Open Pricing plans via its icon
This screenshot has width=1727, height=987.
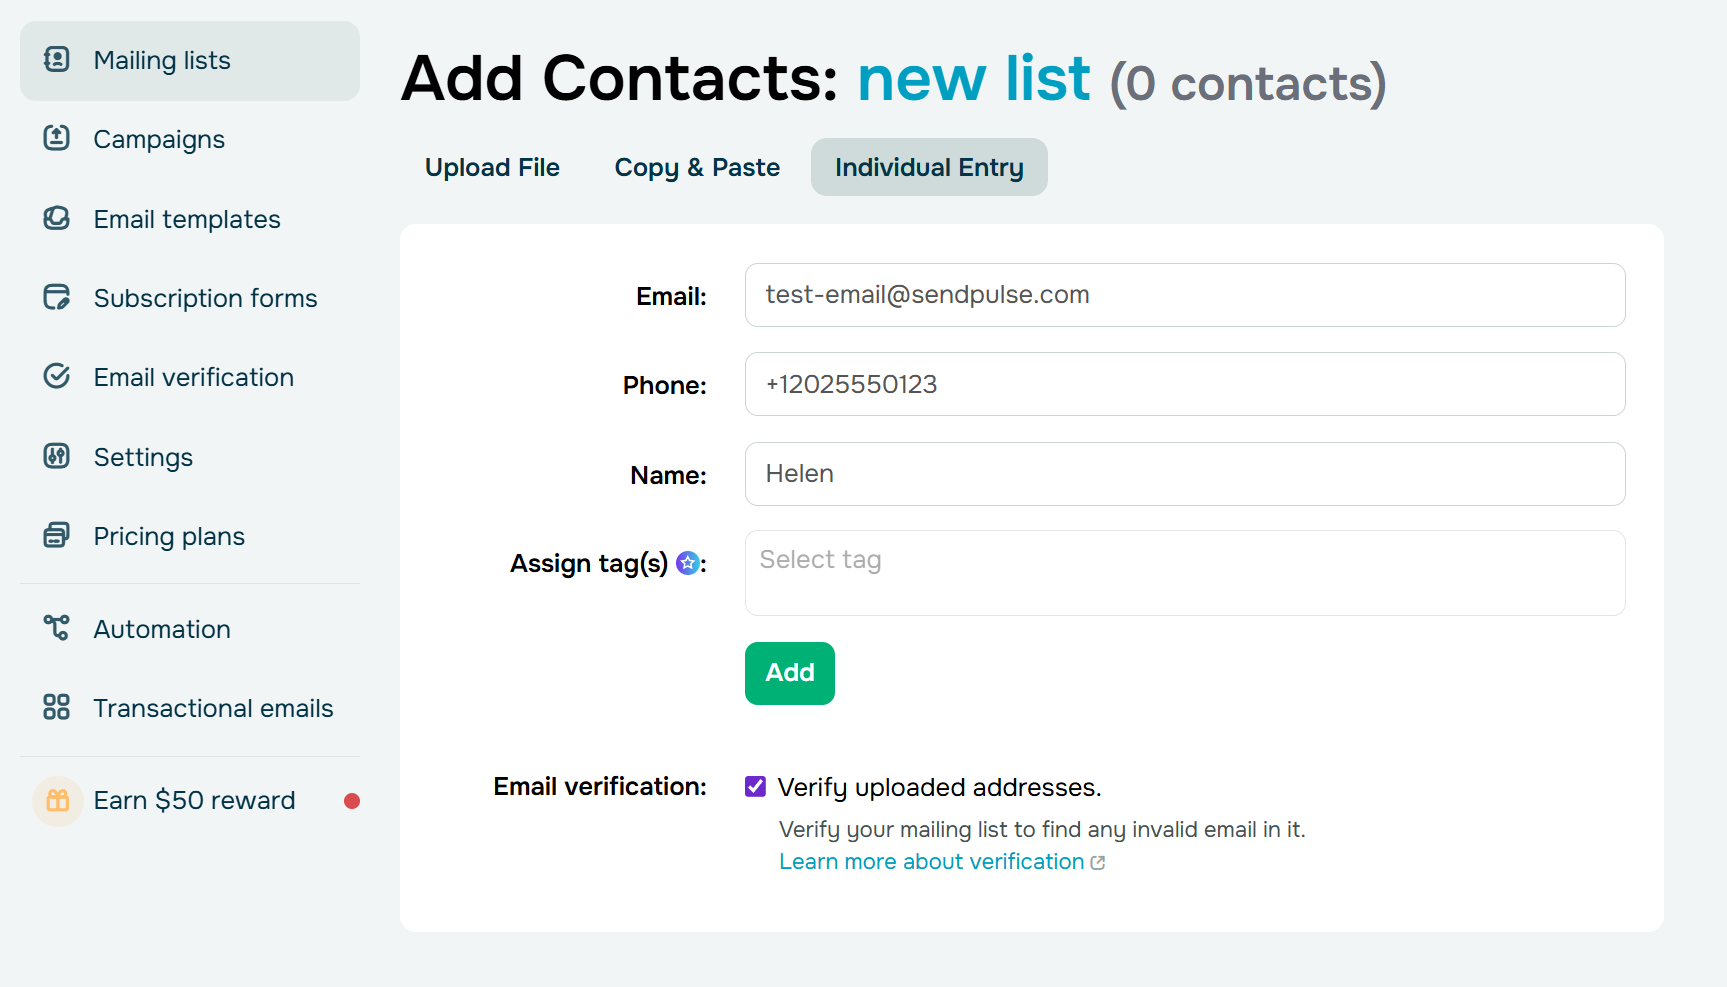coord(57,535)
